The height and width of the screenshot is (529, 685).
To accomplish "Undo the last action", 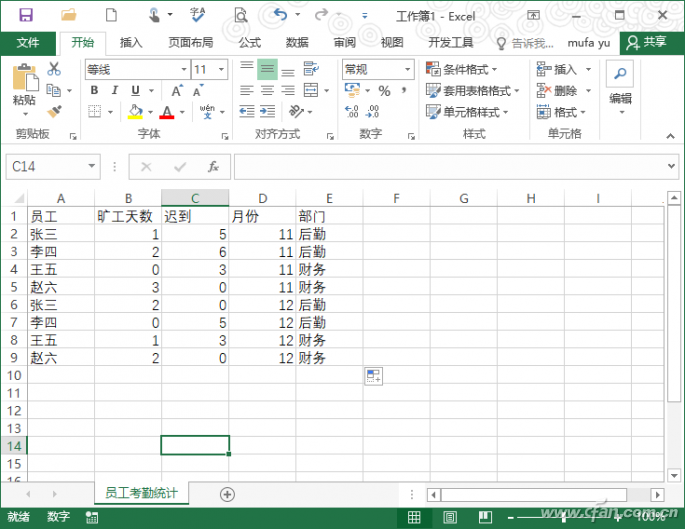I will coord(280,15).
